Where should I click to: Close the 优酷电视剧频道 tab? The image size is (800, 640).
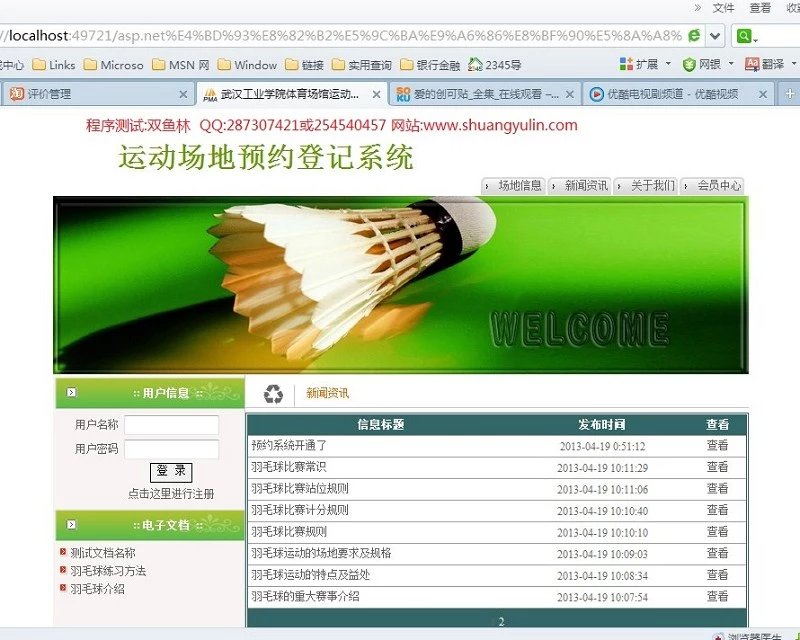pos(763,94)
